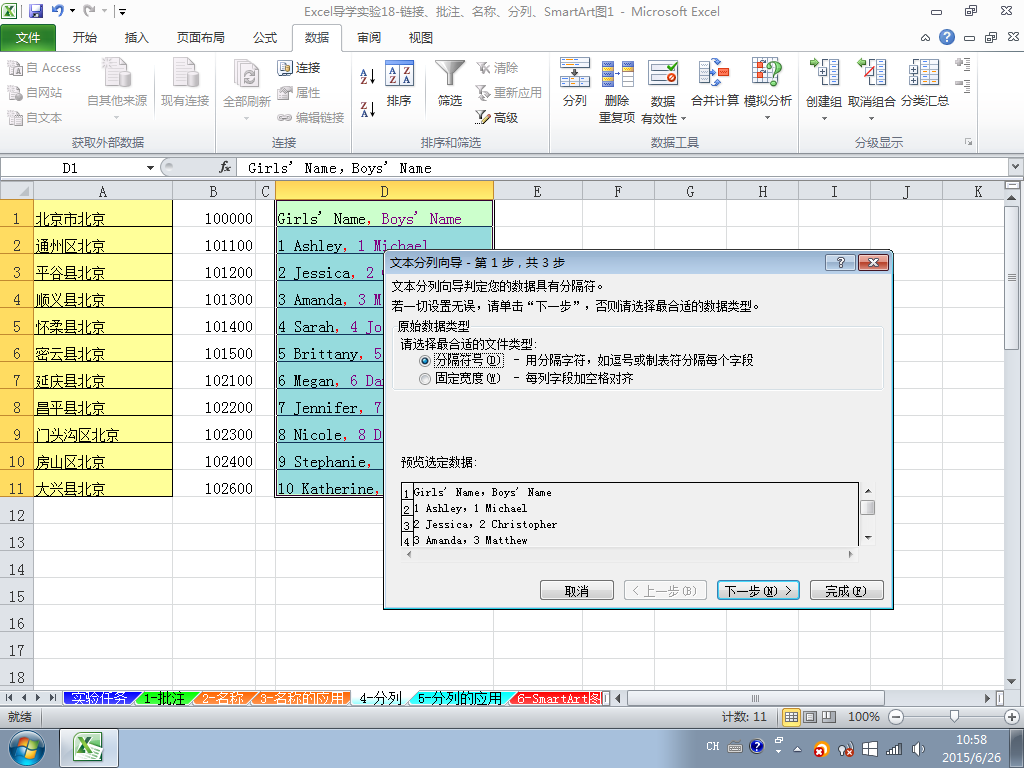Select the 固定宽度 fixed width radio button

[x=424, y=379]
